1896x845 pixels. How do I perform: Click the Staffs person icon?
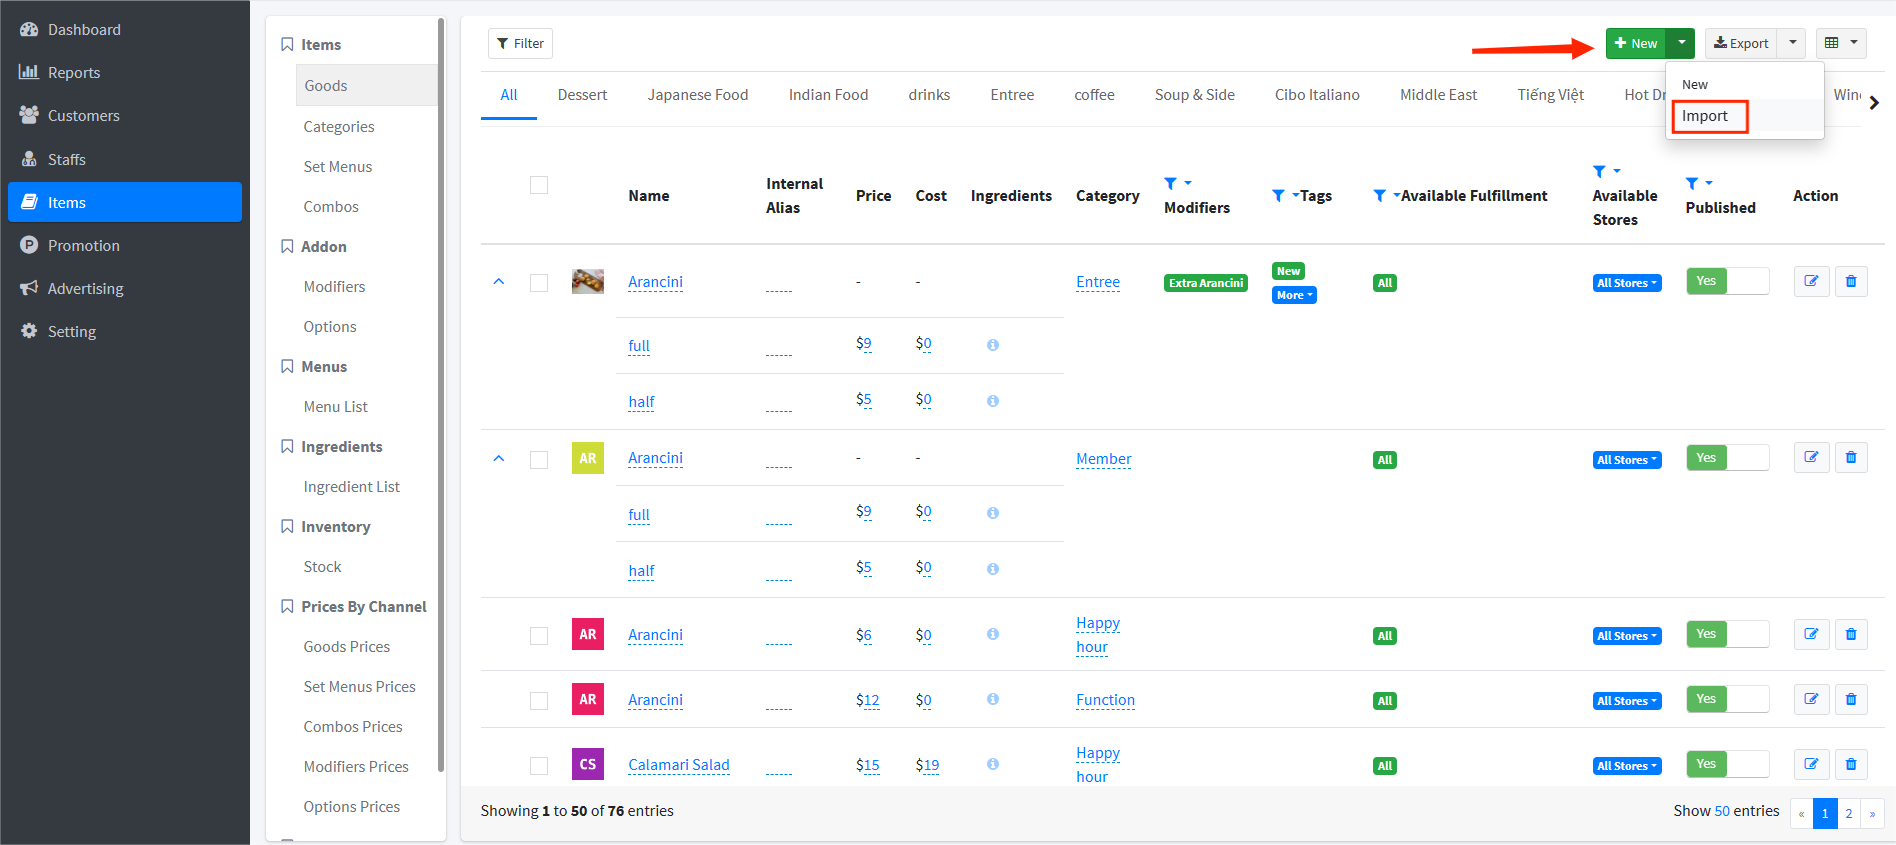click(x=29, y=159)
